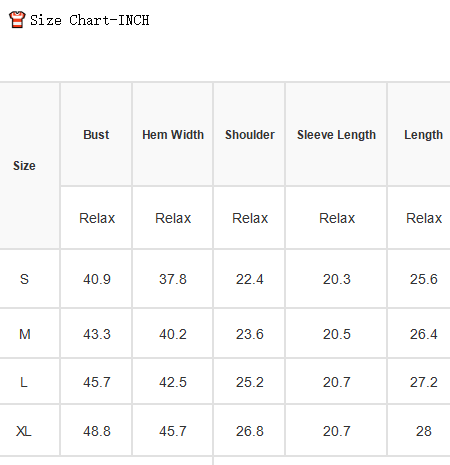Click the red t-shirt icon

click(x=17, y=19)
